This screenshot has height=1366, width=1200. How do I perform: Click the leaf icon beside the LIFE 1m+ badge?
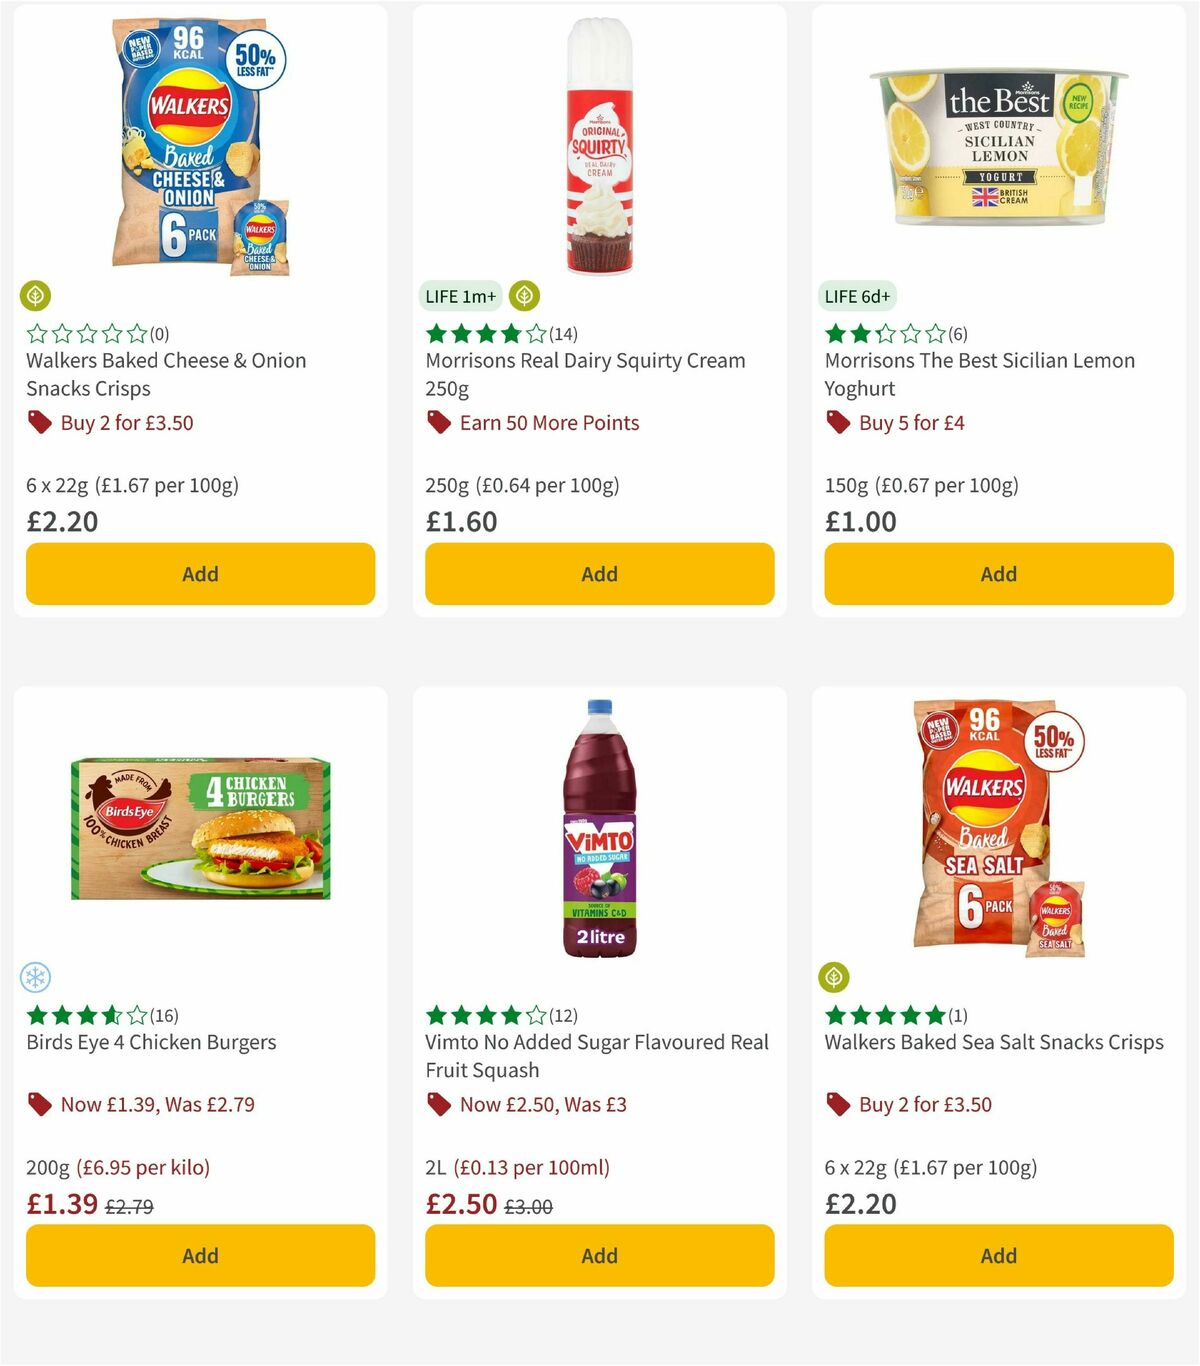pyautogui.click(x=523, y=296)
